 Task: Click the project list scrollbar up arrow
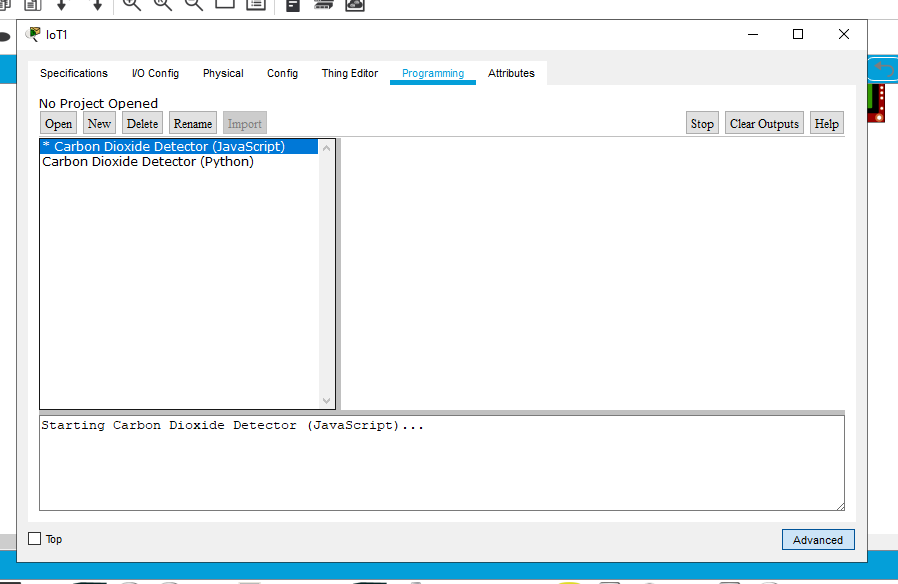(326, 148)
